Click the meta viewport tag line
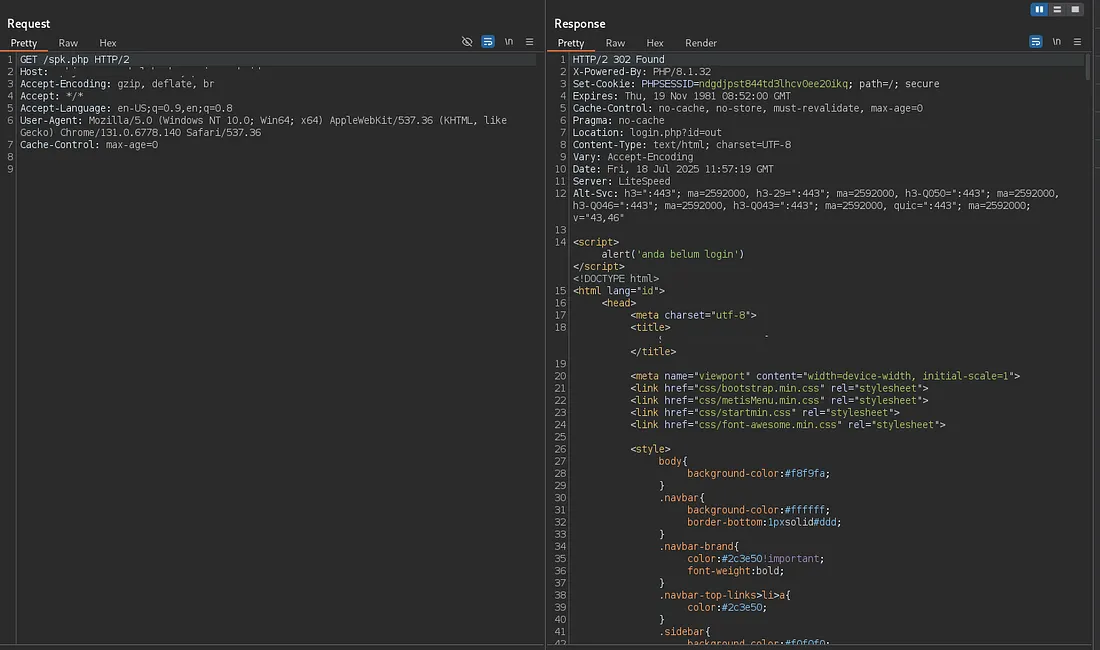 click(825, 376)
